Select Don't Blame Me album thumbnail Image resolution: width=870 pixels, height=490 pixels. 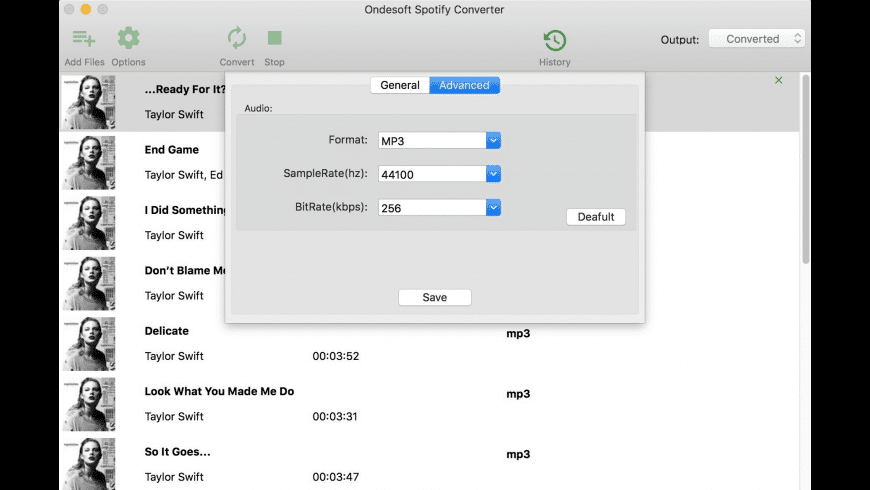click(89, 284)
